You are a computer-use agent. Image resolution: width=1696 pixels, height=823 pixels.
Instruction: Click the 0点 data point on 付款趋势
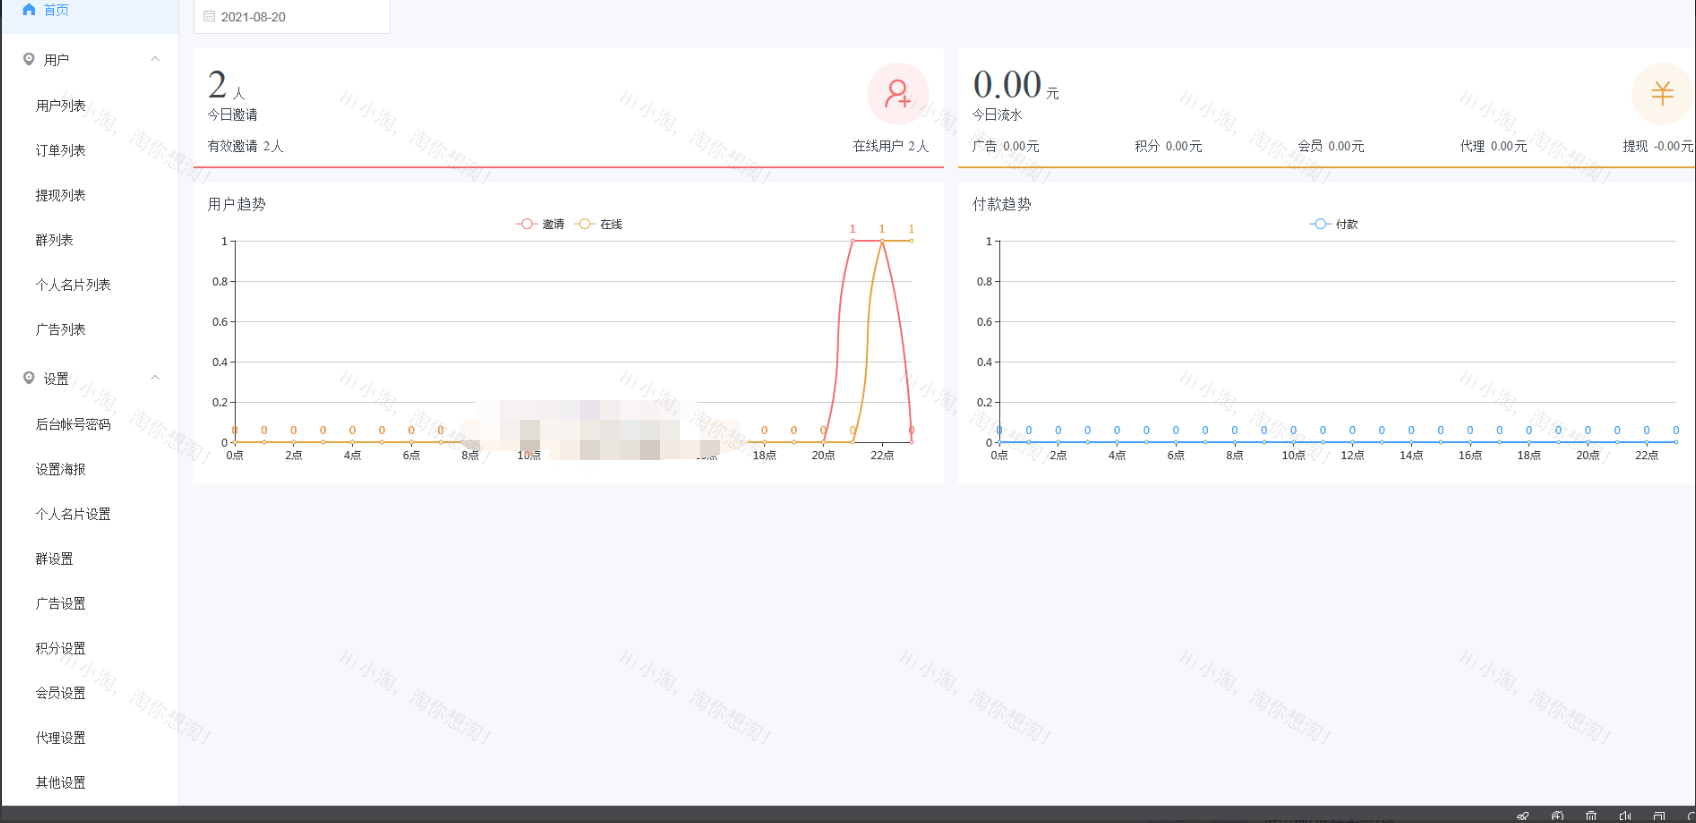coord(999,442)
